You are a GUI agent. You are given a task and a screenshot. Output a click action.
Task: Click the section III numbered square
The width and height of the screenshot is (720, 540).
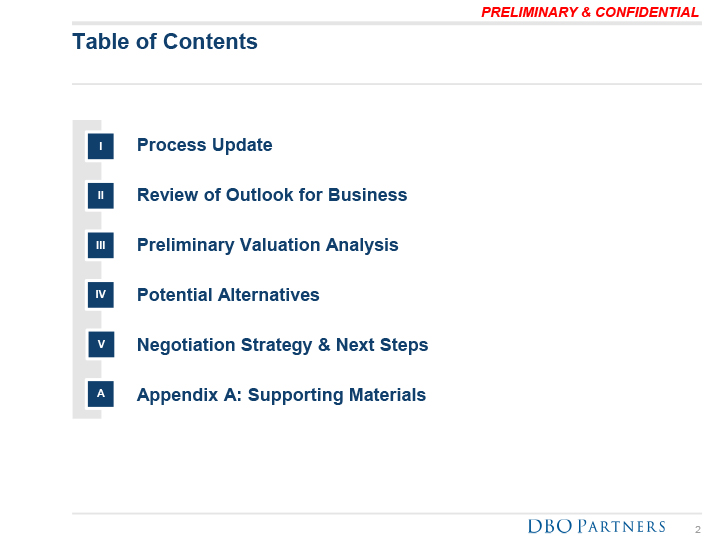(100, 246)
